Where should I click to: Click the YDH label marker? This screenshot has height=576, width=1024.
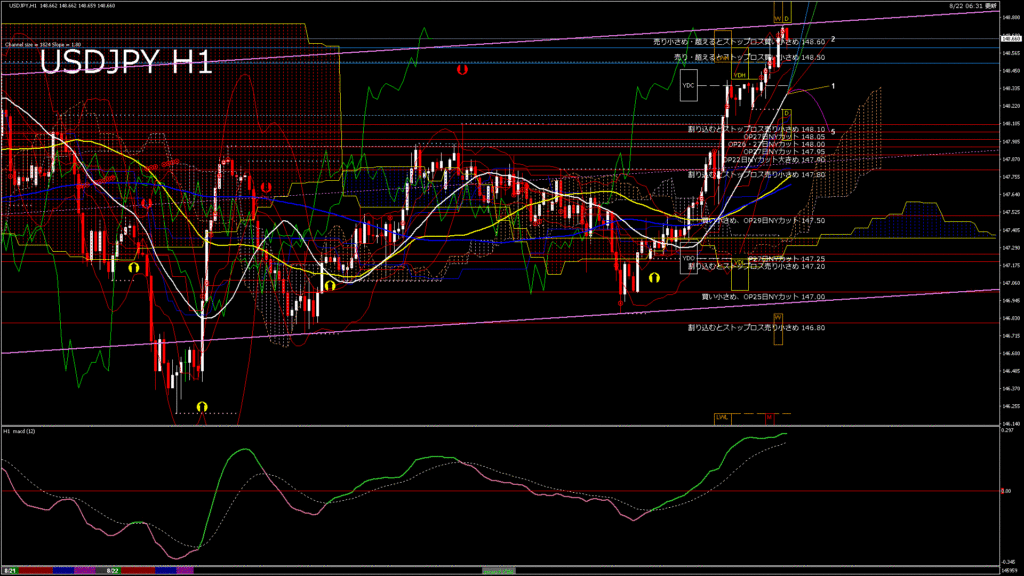[x=740, y=75]
